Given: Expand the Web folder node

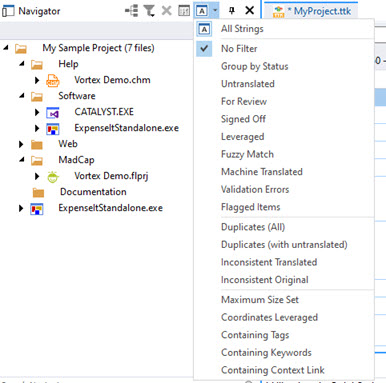Looking at the screenshot, I should (x=21, y=144).
